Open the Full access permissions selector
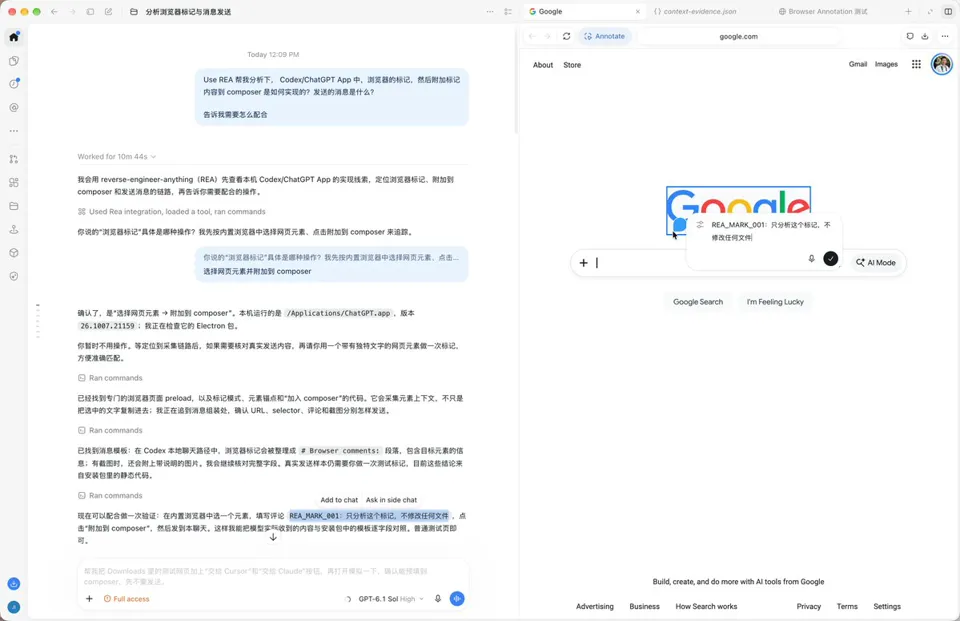 click(127, 599)
